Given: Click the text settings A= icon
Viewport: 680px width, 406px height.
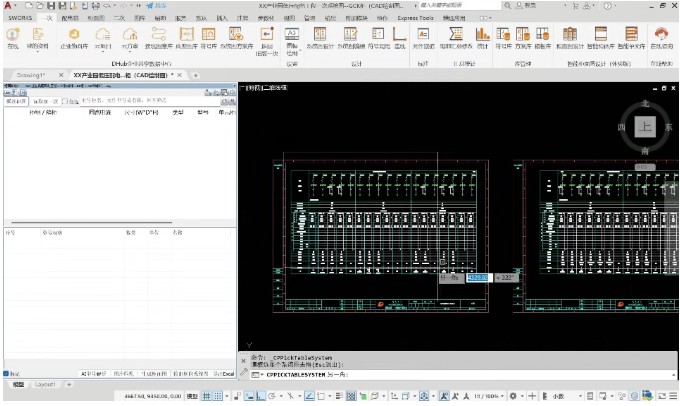Looking at the screenshot, I should click(x=423, y=34).
